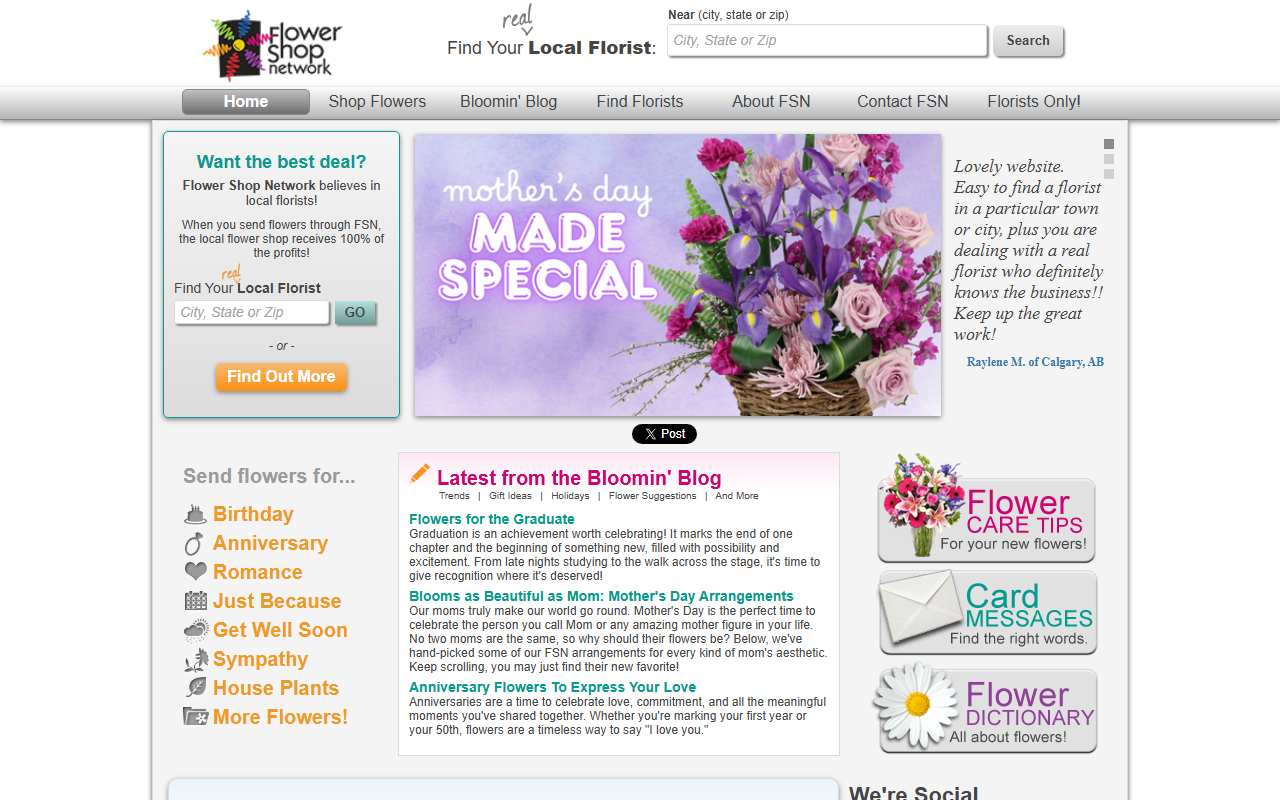Viewport: 1280px width, 800px height.
Task: Click the GO button in sidebar
Action: click(355, 313)
